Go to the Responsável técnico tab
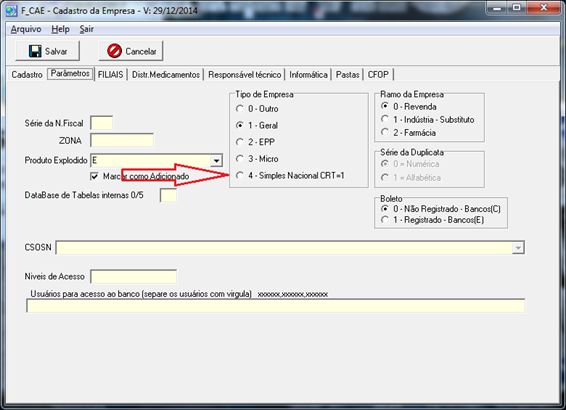The height and width of the screenshot is (410, 566). 245,74
